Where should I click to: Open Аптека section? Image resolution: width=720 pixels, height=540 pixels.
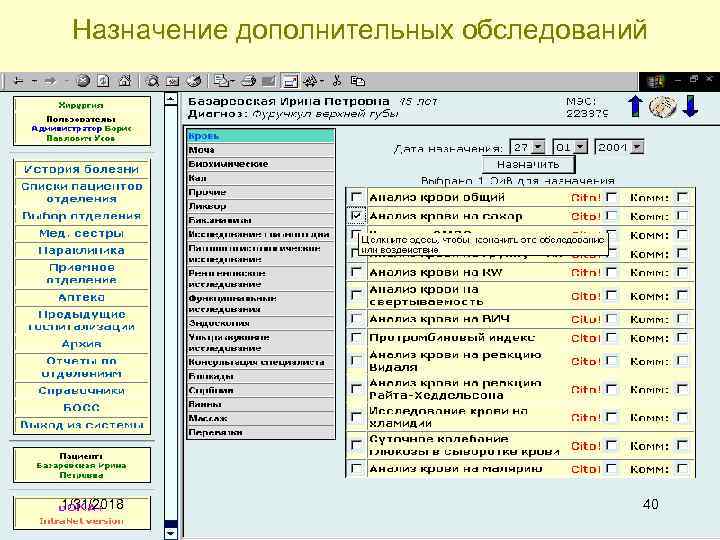tap(82, 297)
